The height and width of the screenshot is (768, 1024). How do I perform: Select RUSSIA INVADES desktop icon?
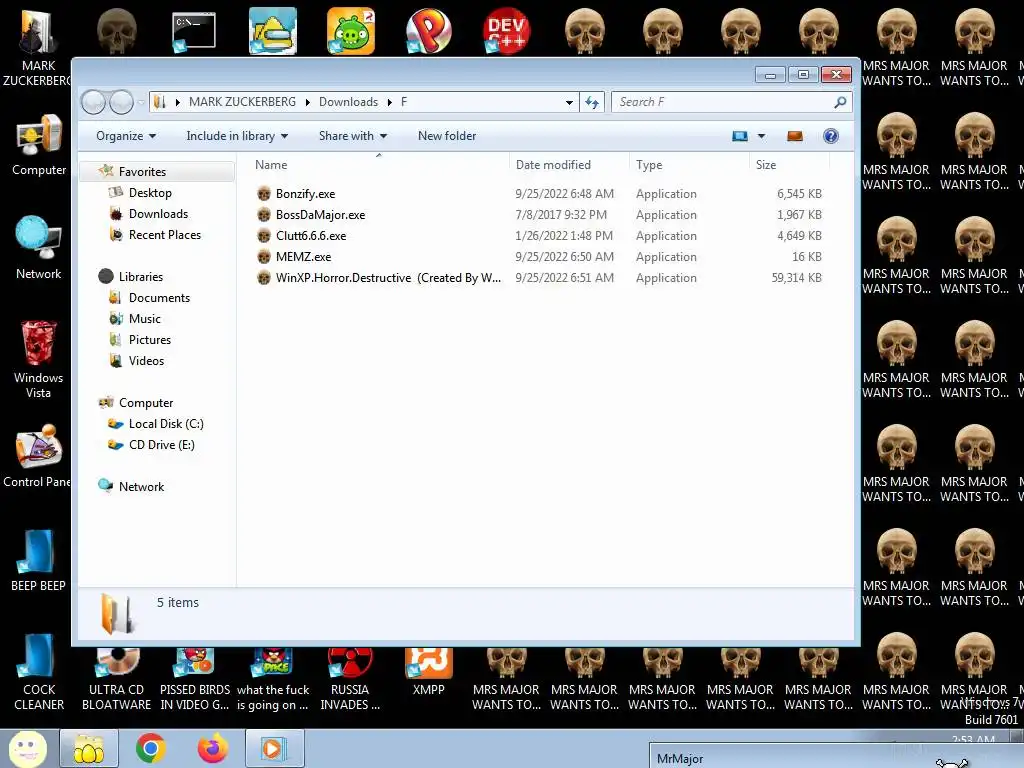[x=350, y=679]
